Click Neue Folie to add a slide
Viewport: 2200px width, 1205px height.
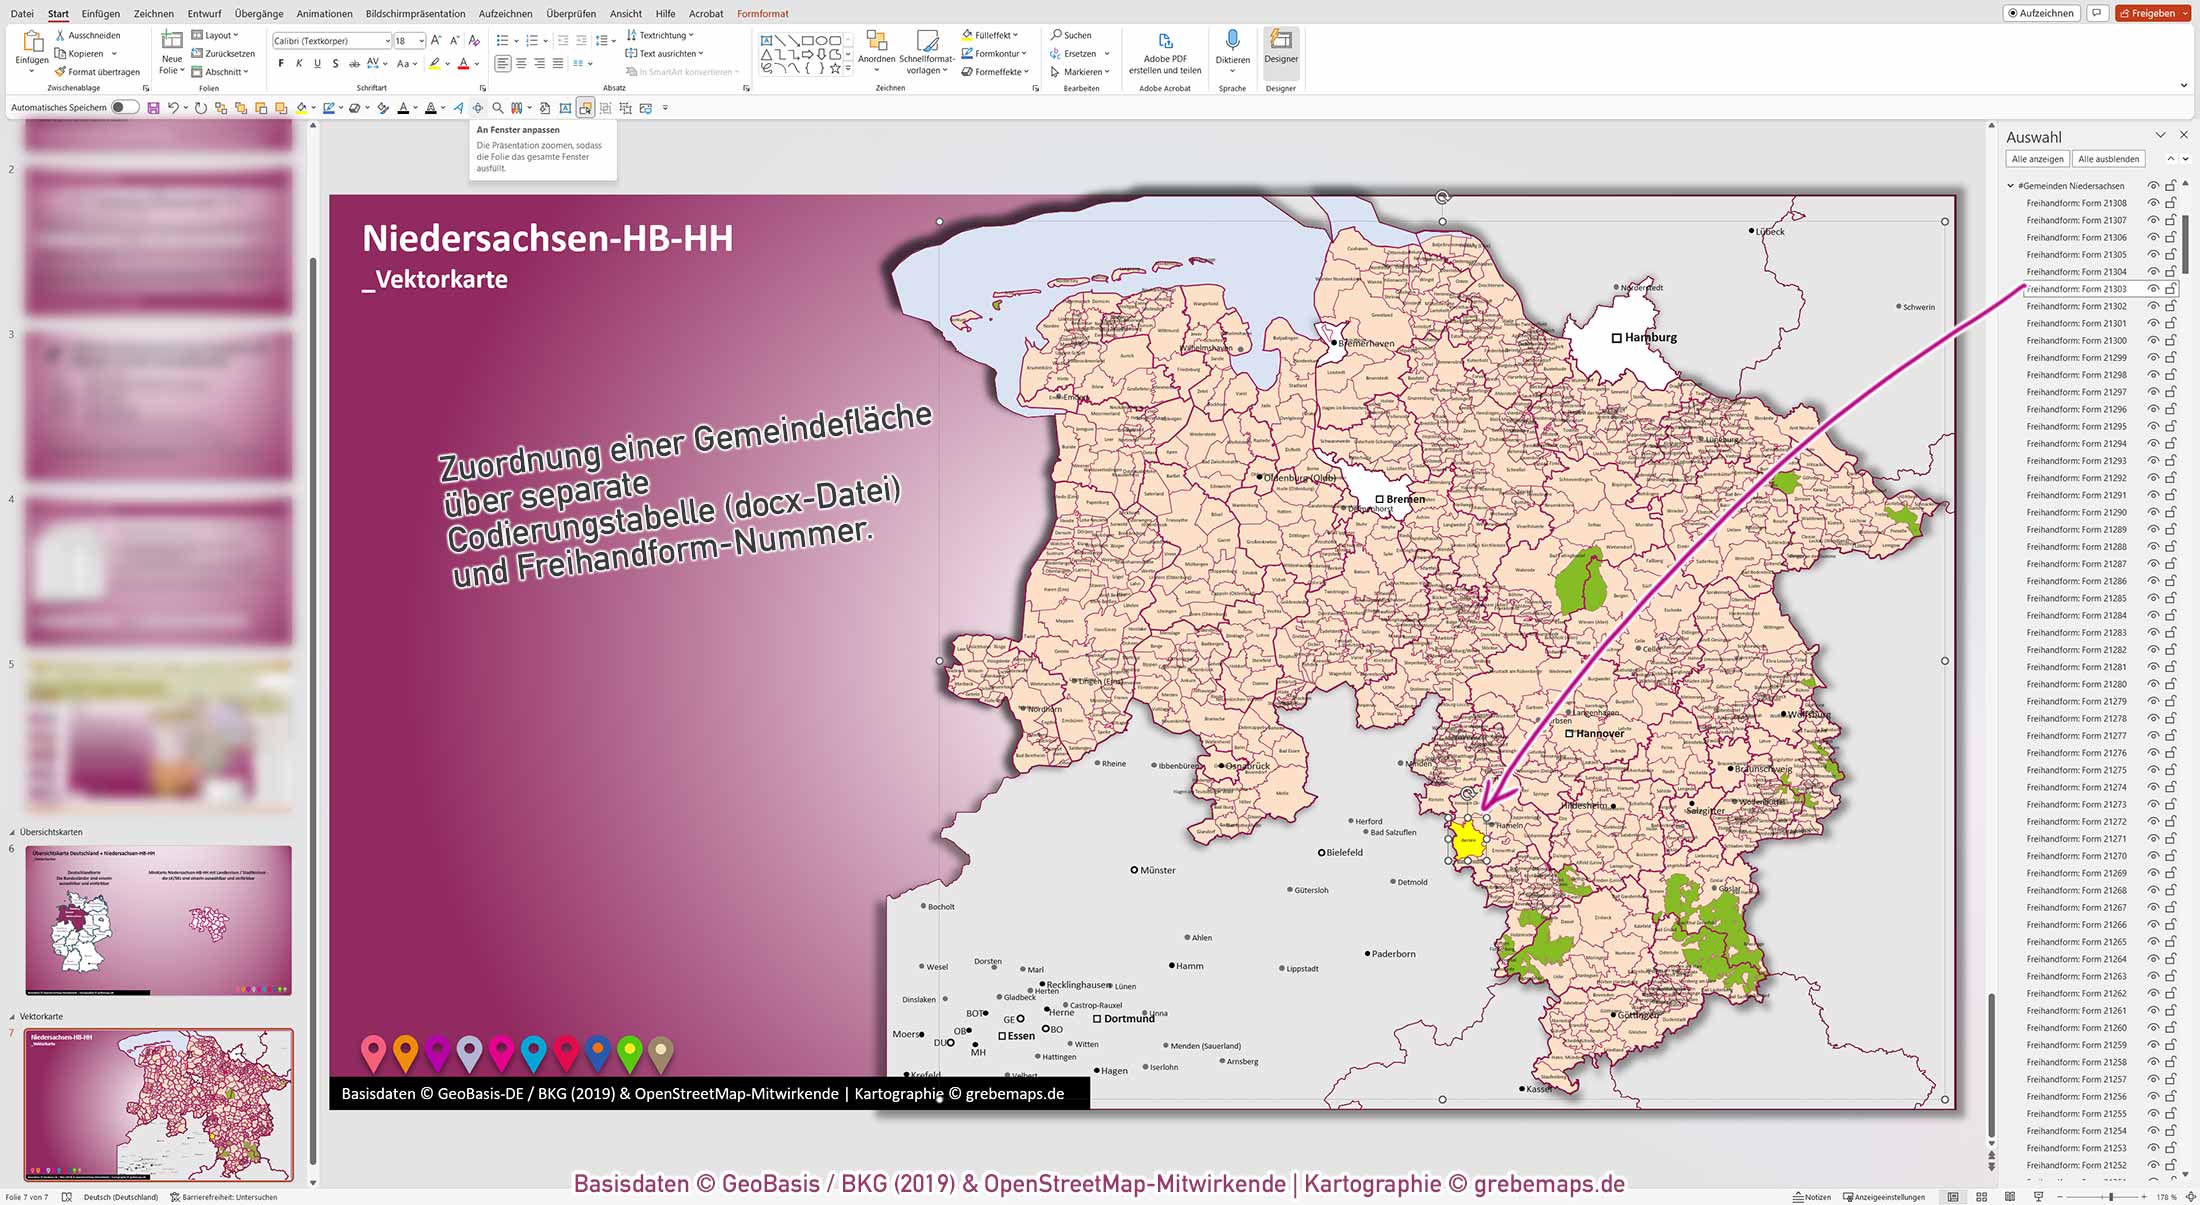click(170, 50)
